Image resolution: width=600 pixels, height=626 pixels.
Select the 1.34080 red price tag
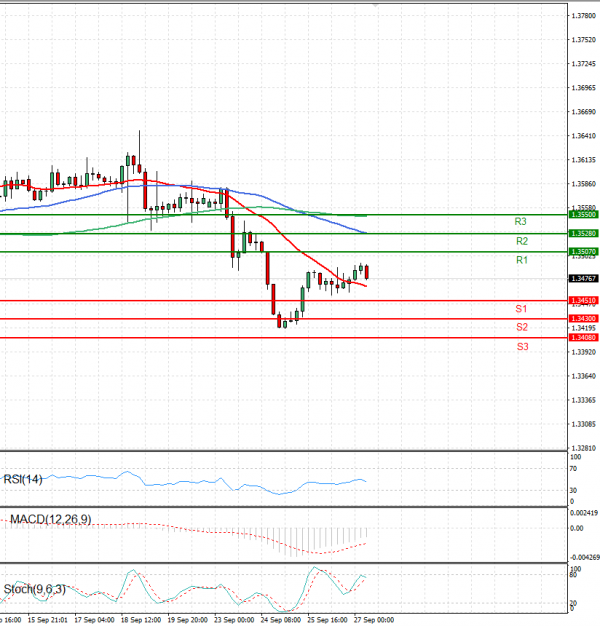coord(583,338)
